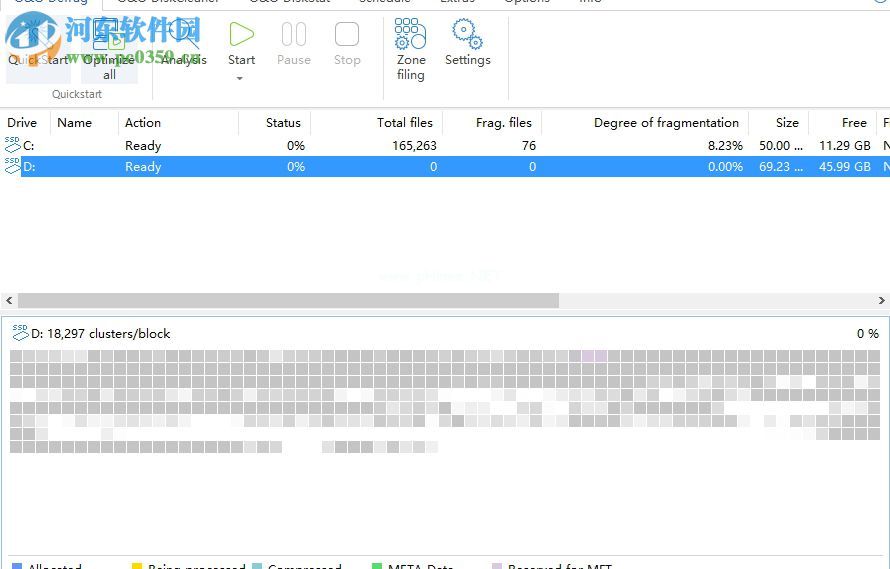Click the horizontal scrollbar thumb
This screenshot has height=569, width=890.
point(288,300)
